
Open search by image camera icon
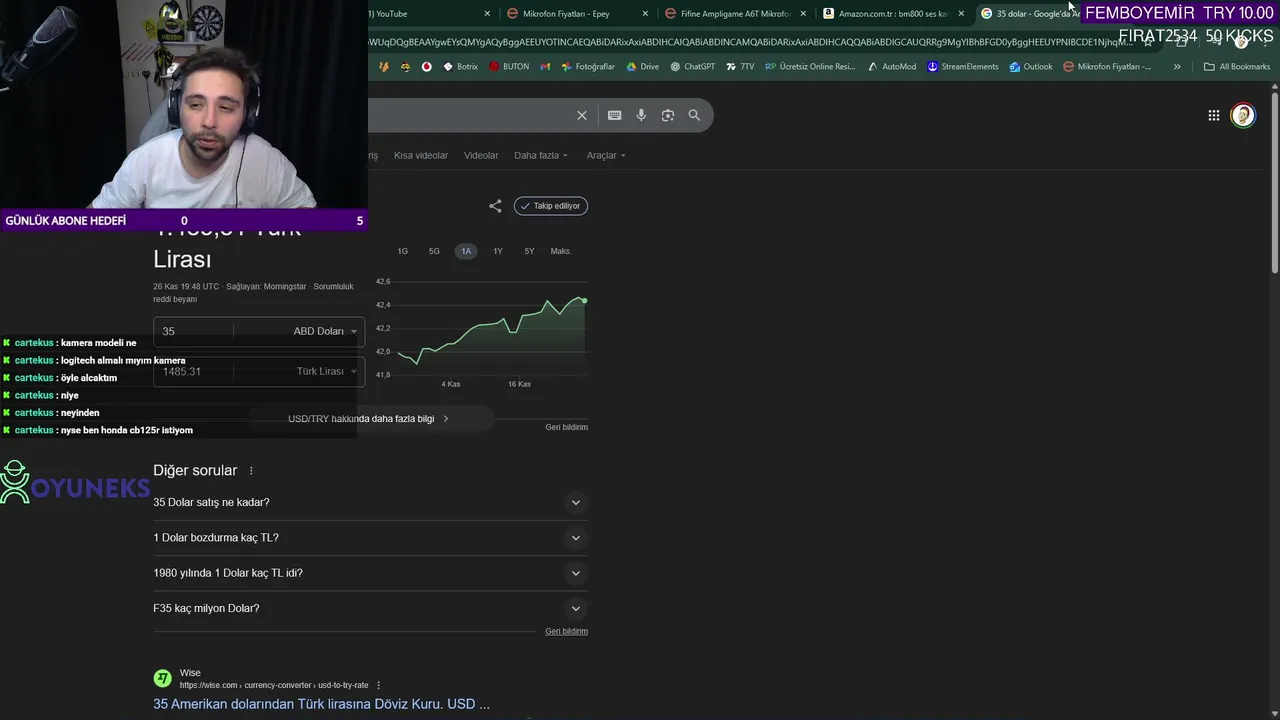pyautogui.click(x=668, y=115)
